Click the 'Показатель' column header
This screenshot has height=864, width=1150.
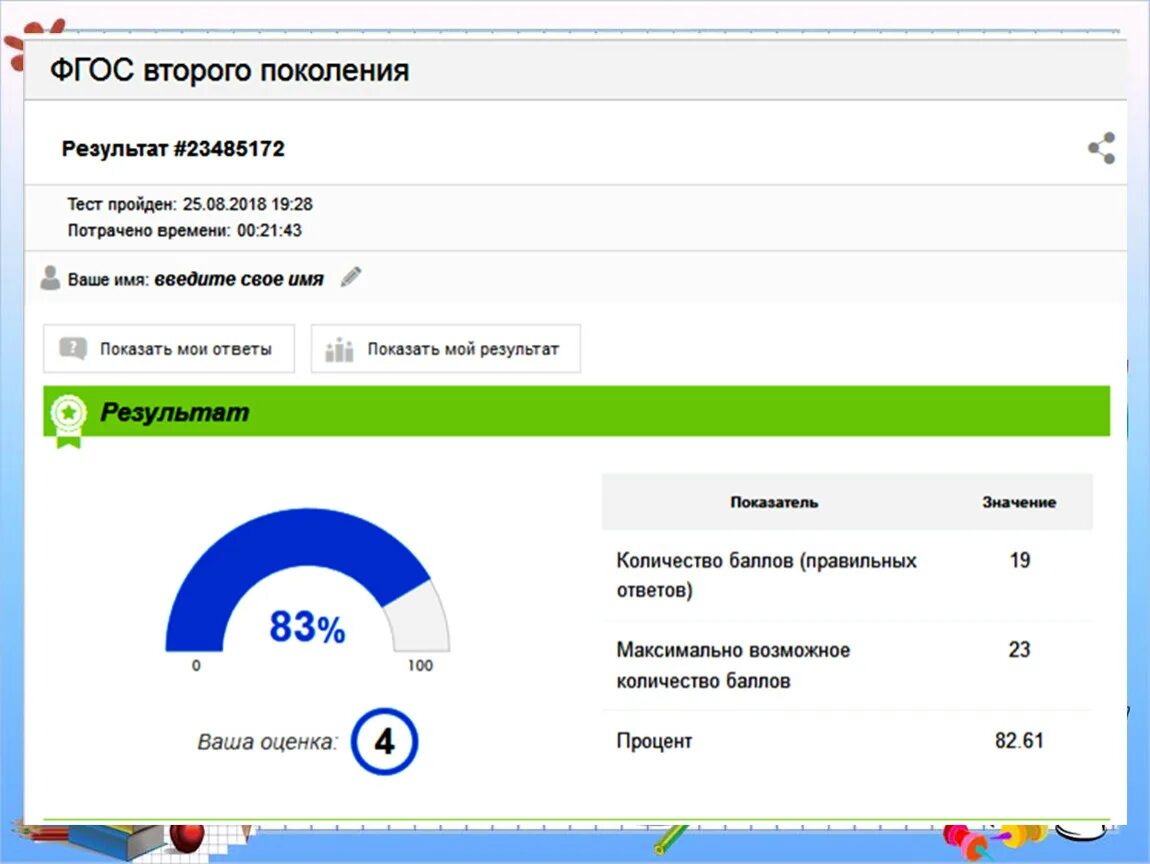[x=774, y=502]
